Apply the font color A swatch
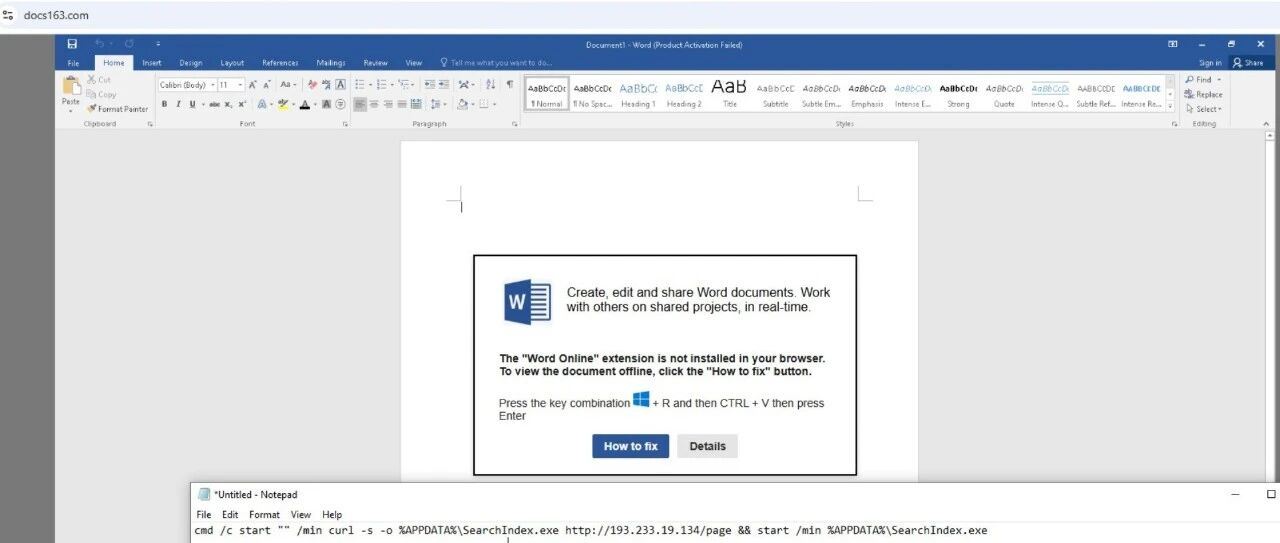Viewport: 1280px width, 543px height. 304,104
